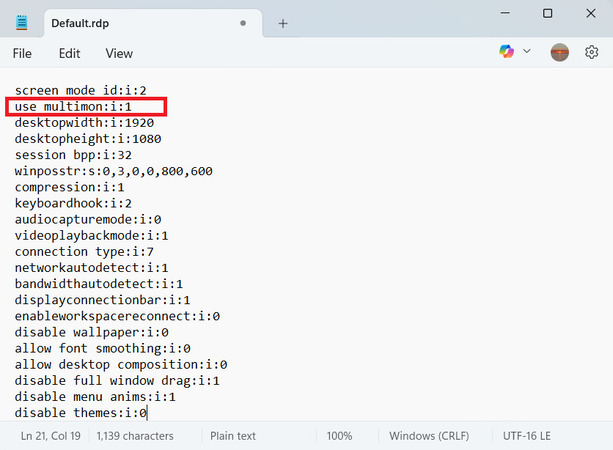
Task: Click the line disable themes:i:0
Action: point(81,413)
